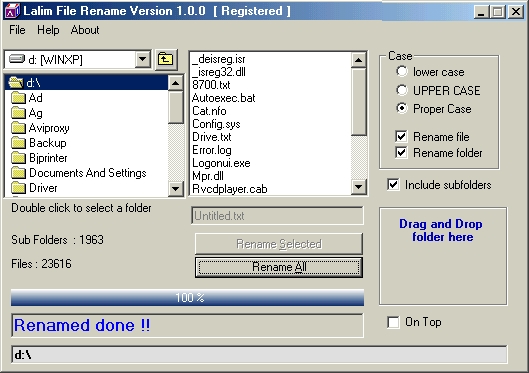Open the drive selection dropdown arrow
This screenshot has width=529, height=373.
click(x=143, y=59)
